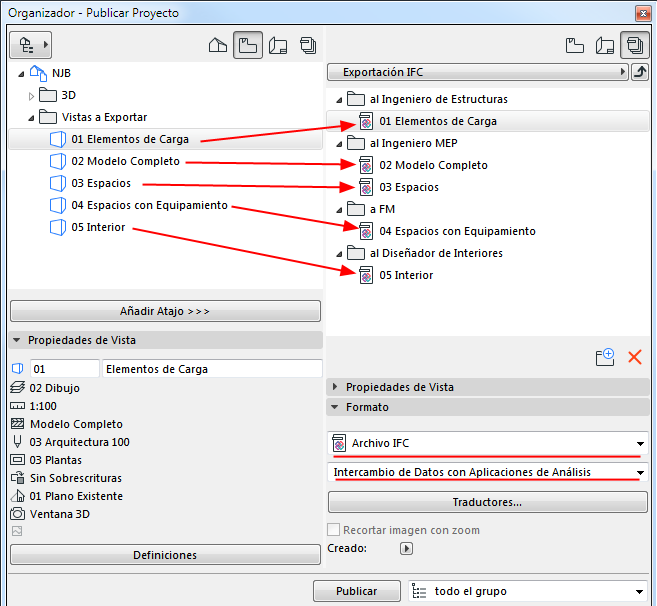657x606 pixels.
Task: Select view 05 Interior in left tree
Action: pos(87,227)
